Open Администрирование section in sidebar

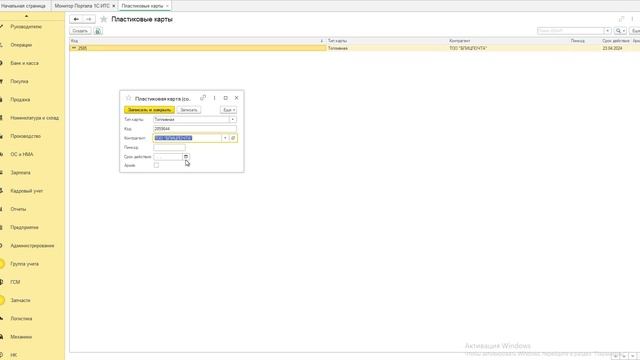pyautogui.click(x=32, y=246)
